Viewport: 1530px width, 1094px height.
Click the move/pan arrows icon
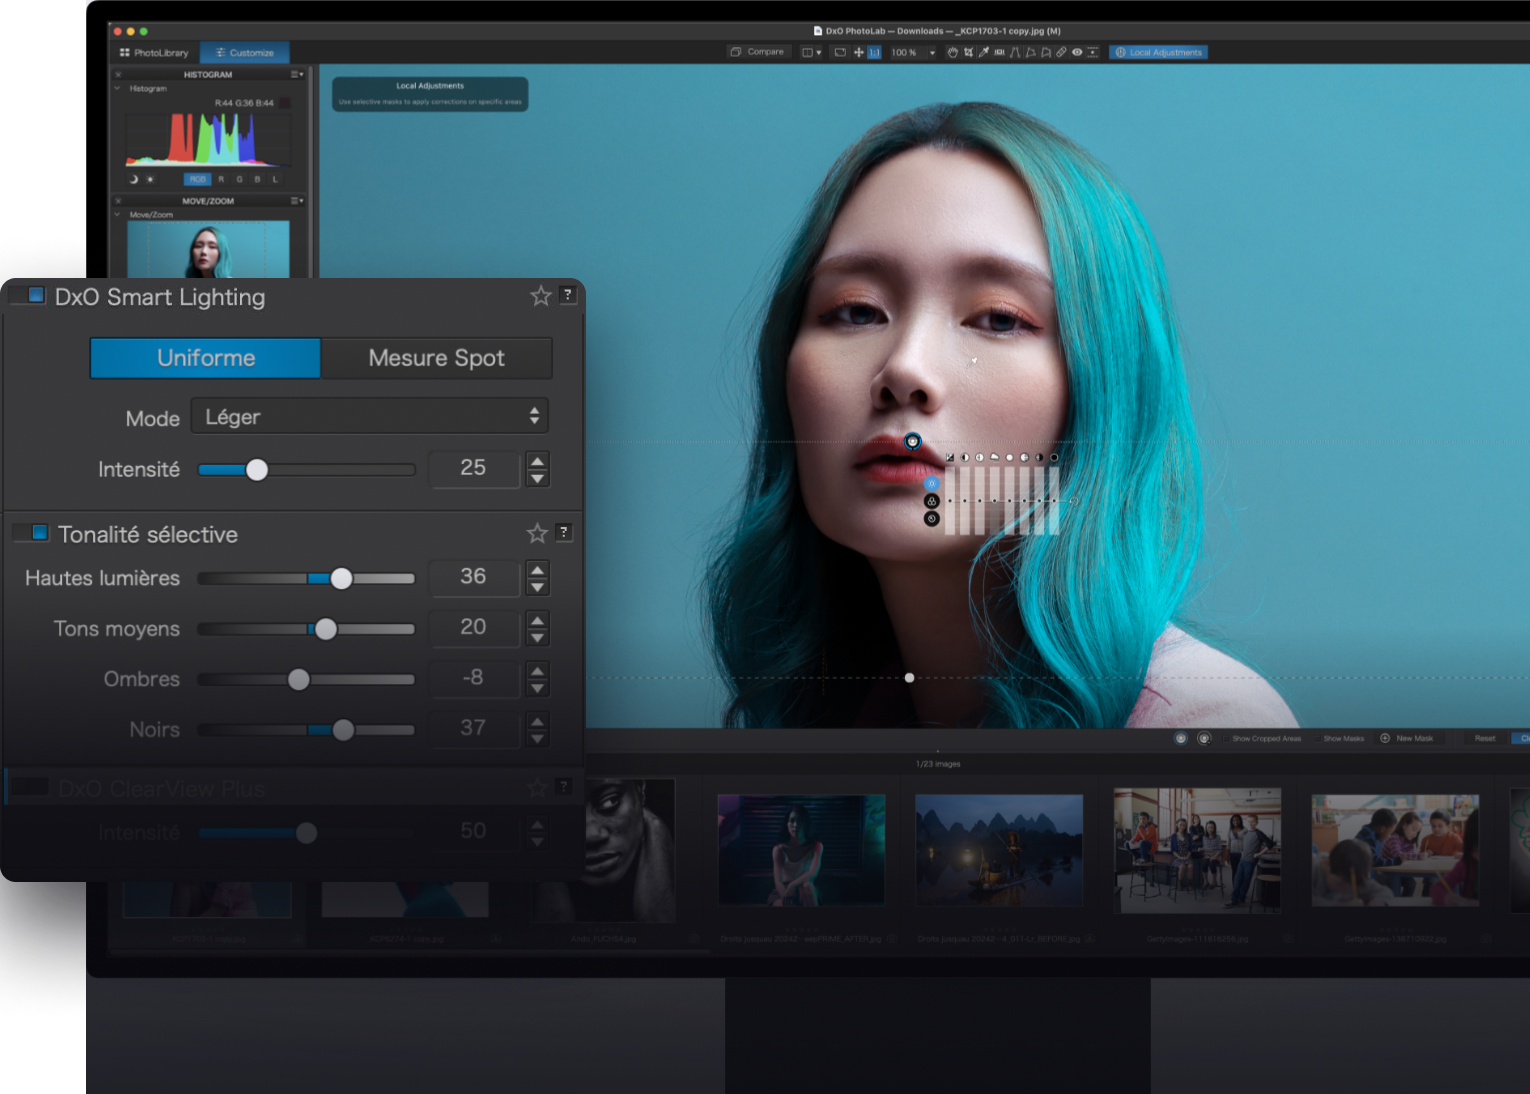(858, 52)
